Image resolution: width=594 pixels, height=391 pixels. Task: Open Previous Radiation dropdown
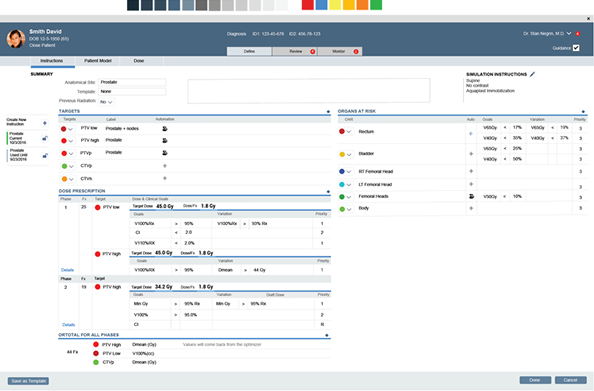point(106,102)
